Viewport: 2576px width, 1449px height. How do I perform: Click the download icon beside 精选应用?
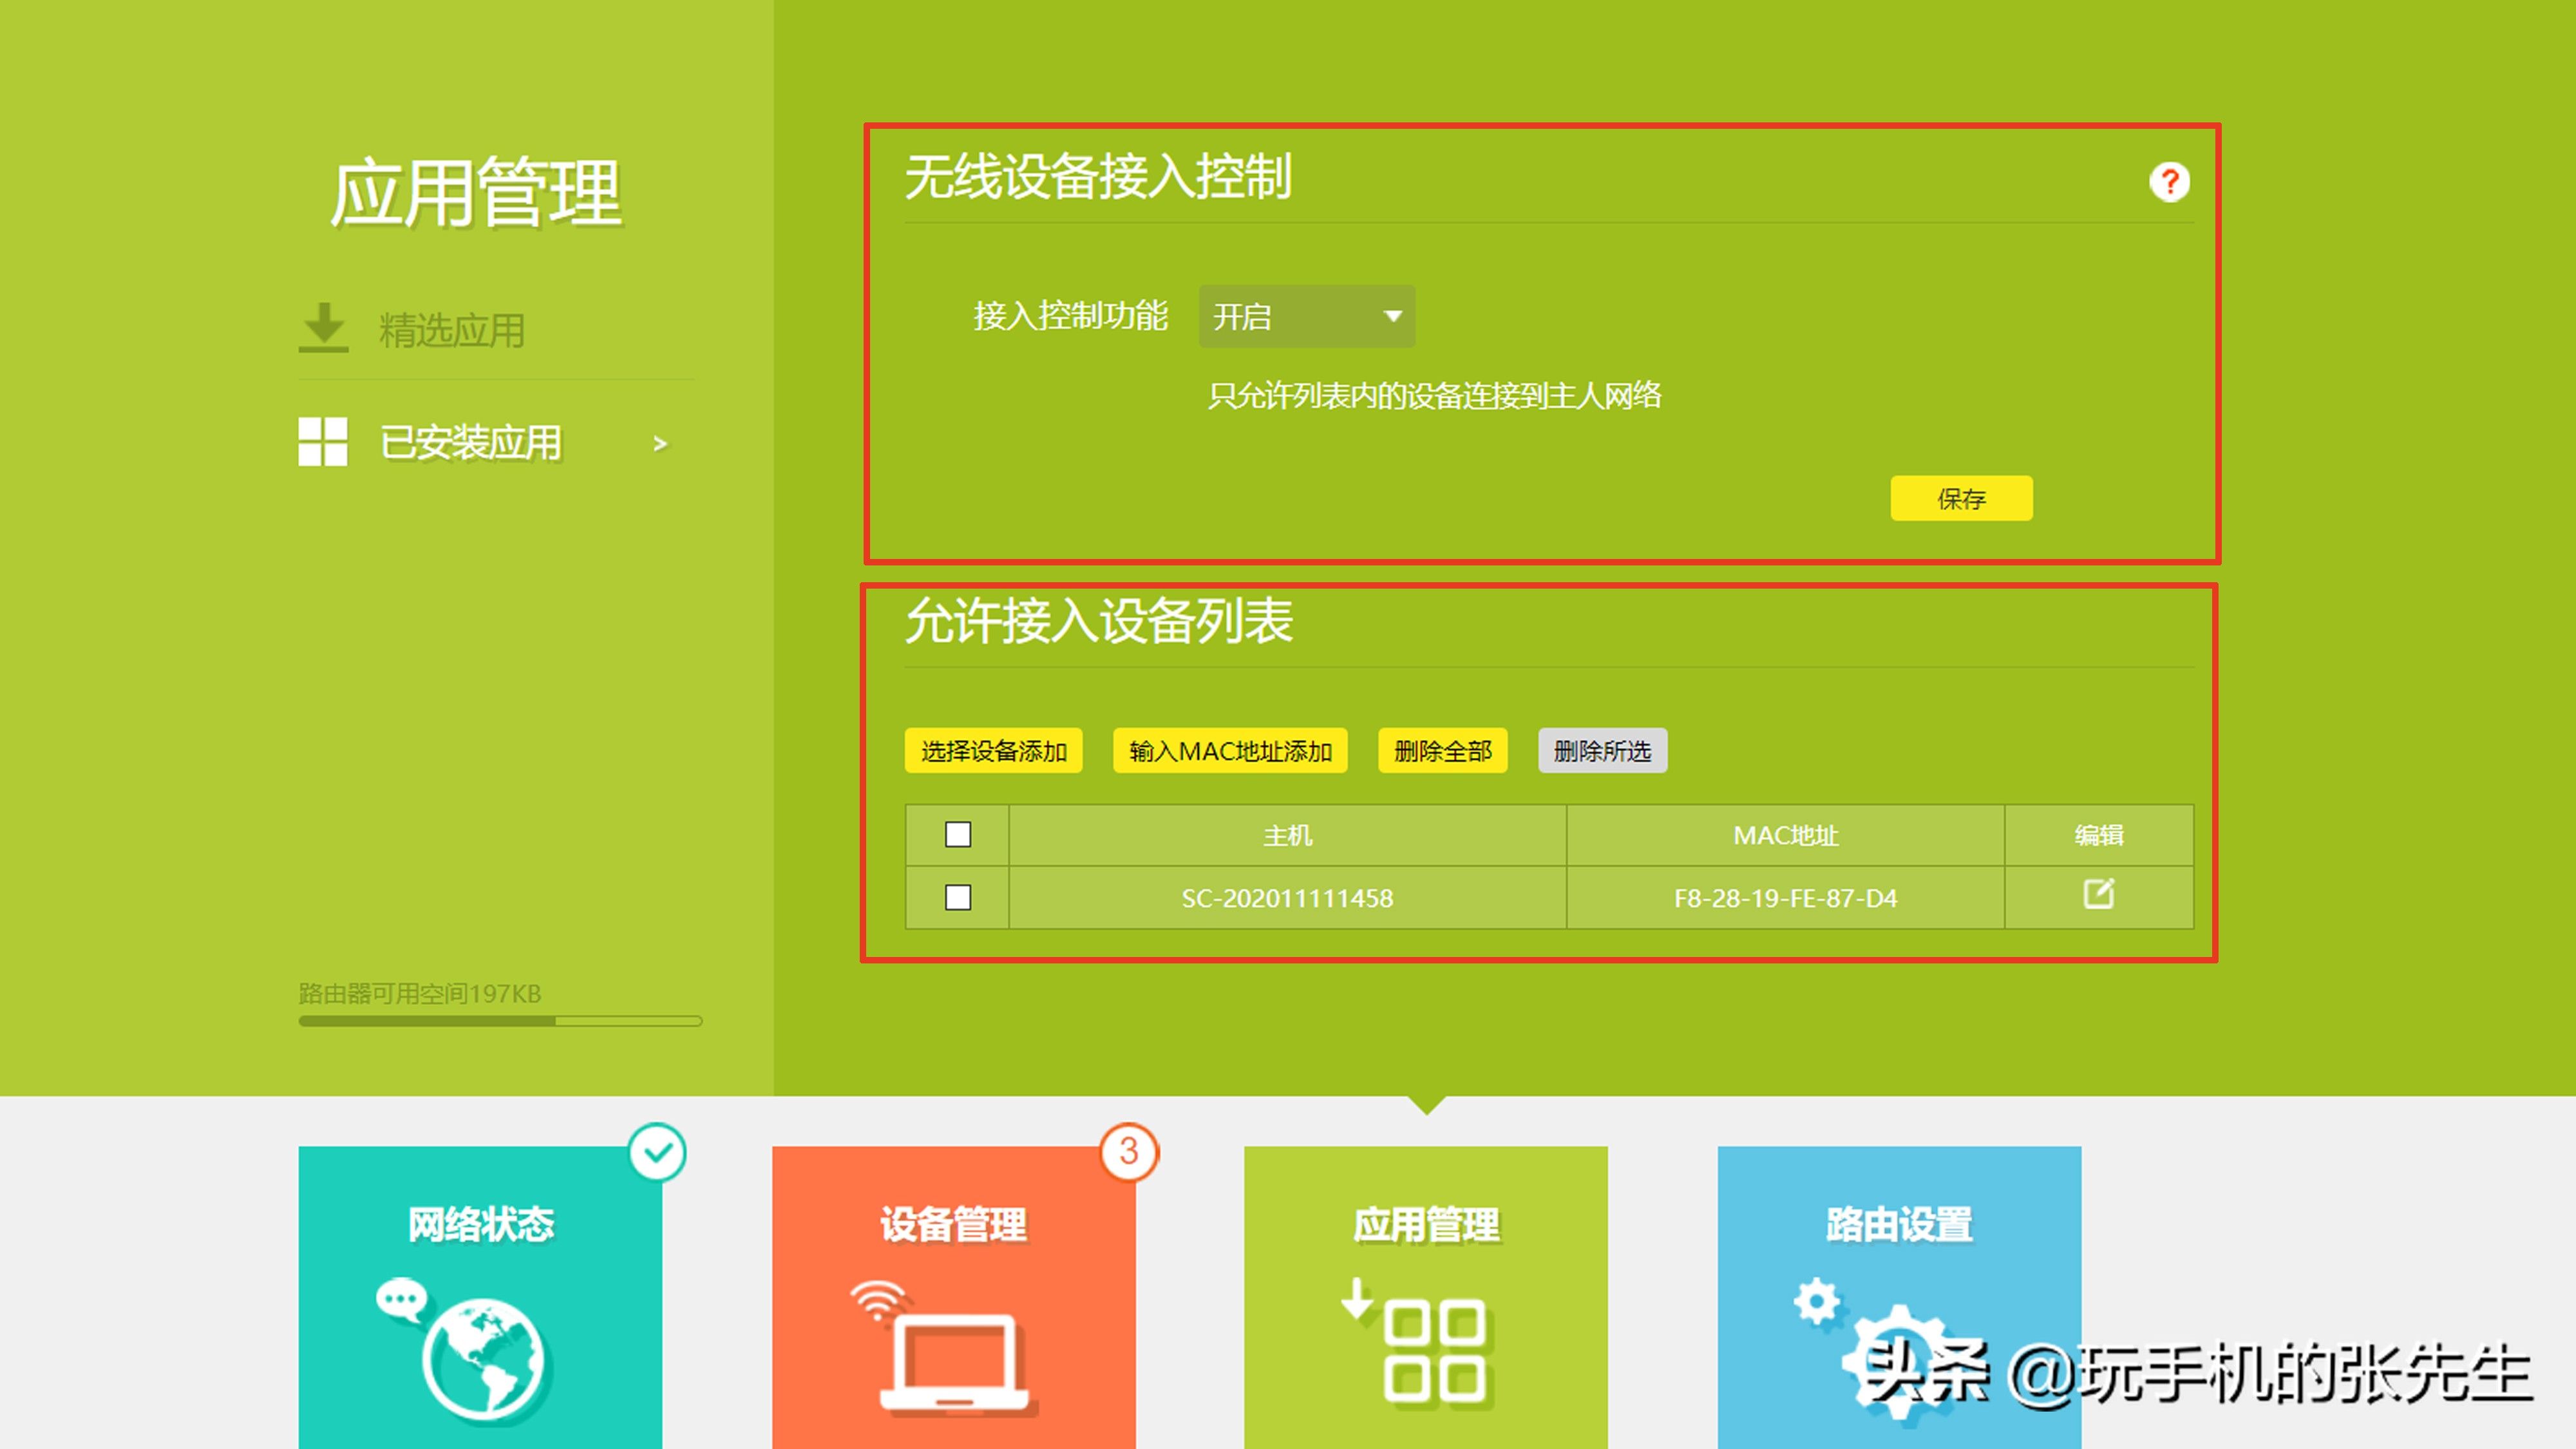coord(323,328)
